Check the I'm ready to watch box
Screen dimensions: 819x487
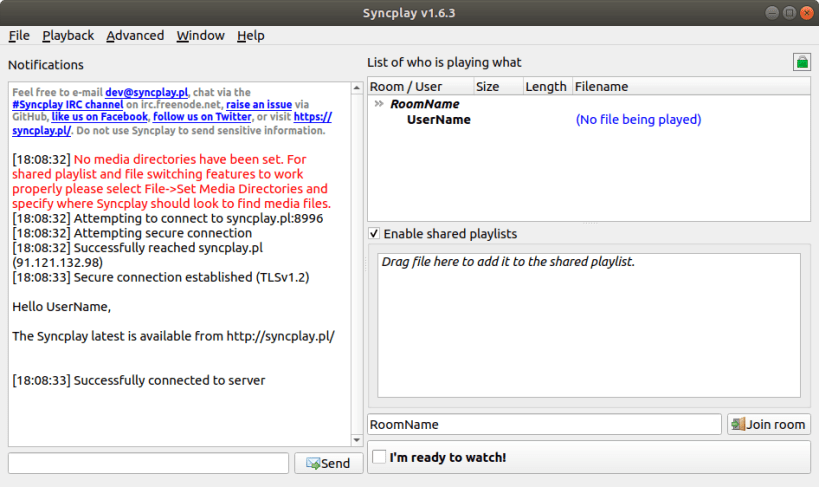click(379, 457)
